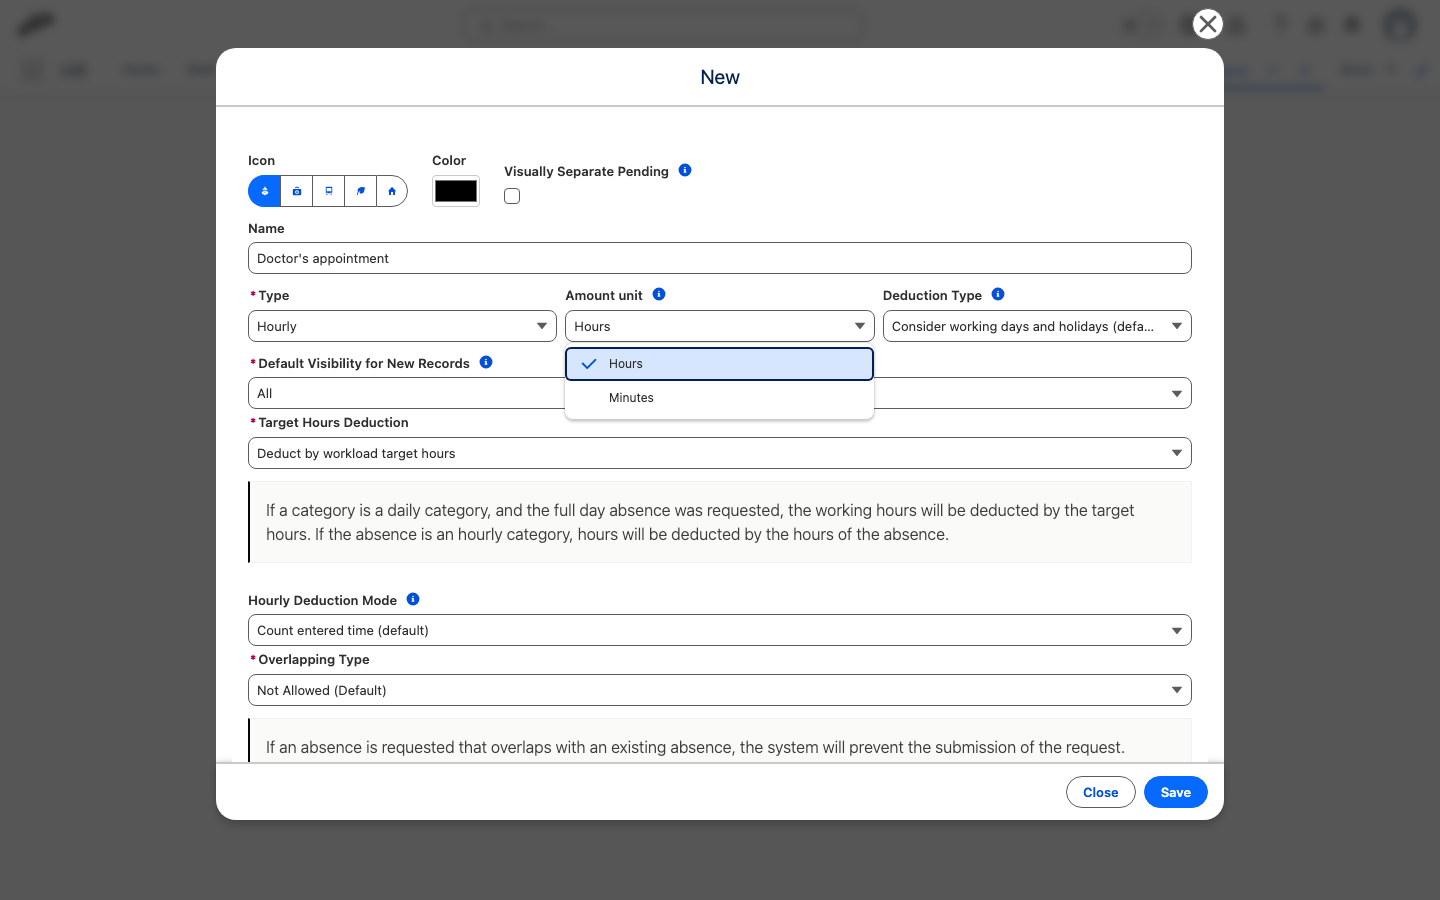Select the first (highlighted blue) icon option
This screenshot has width=1440, height=900.
point(265,191)
